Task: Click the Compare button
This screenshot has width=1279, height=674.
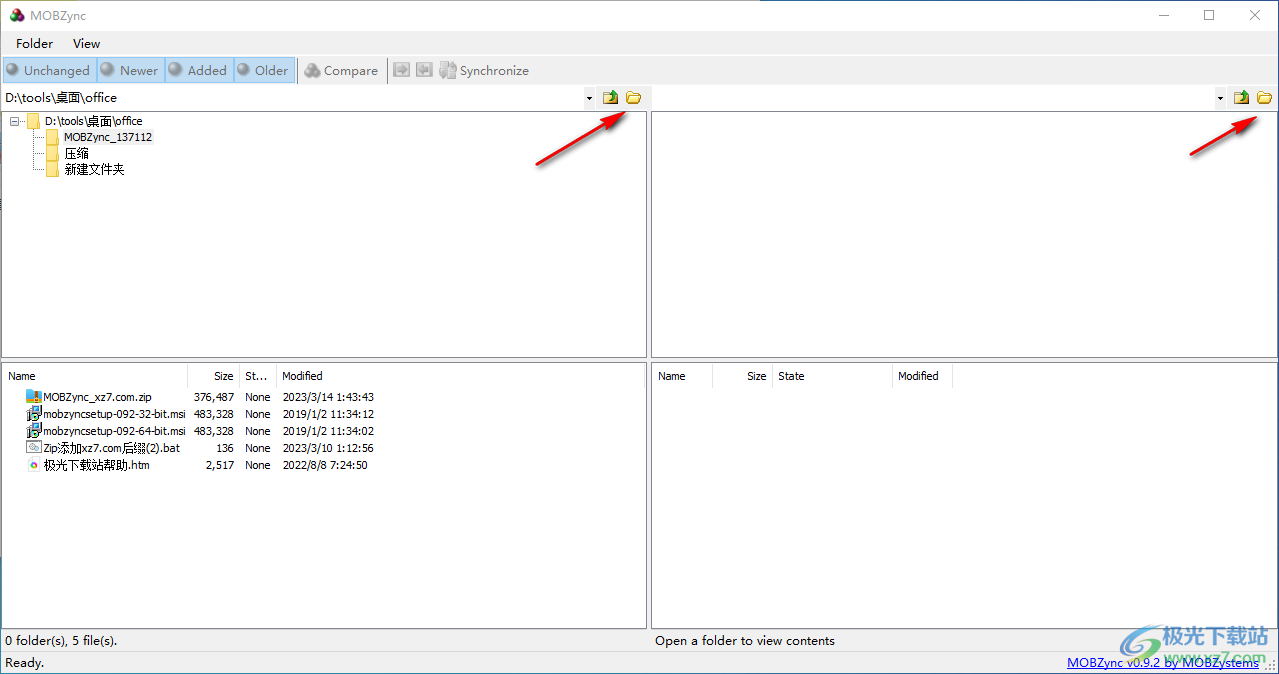Action: coord(341,70)
